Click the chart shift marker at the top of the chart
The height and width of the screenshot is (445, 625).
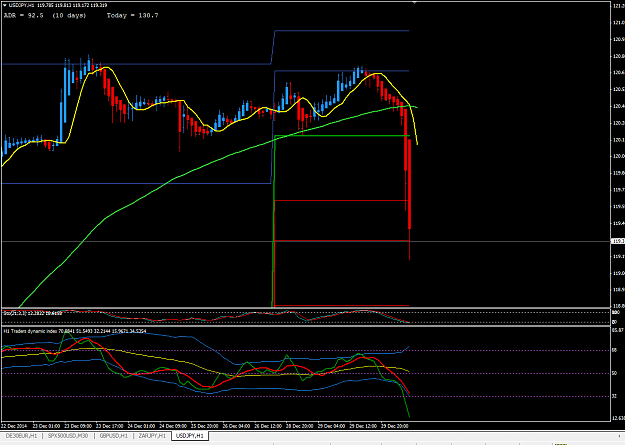click(414, 2)
